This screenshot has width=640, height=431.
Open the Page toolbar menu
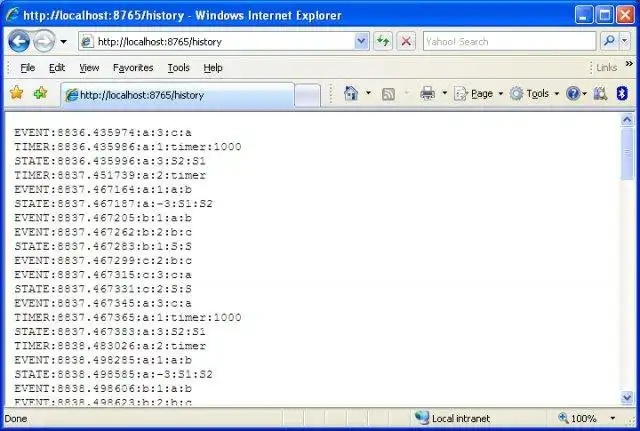click(478, 94)
